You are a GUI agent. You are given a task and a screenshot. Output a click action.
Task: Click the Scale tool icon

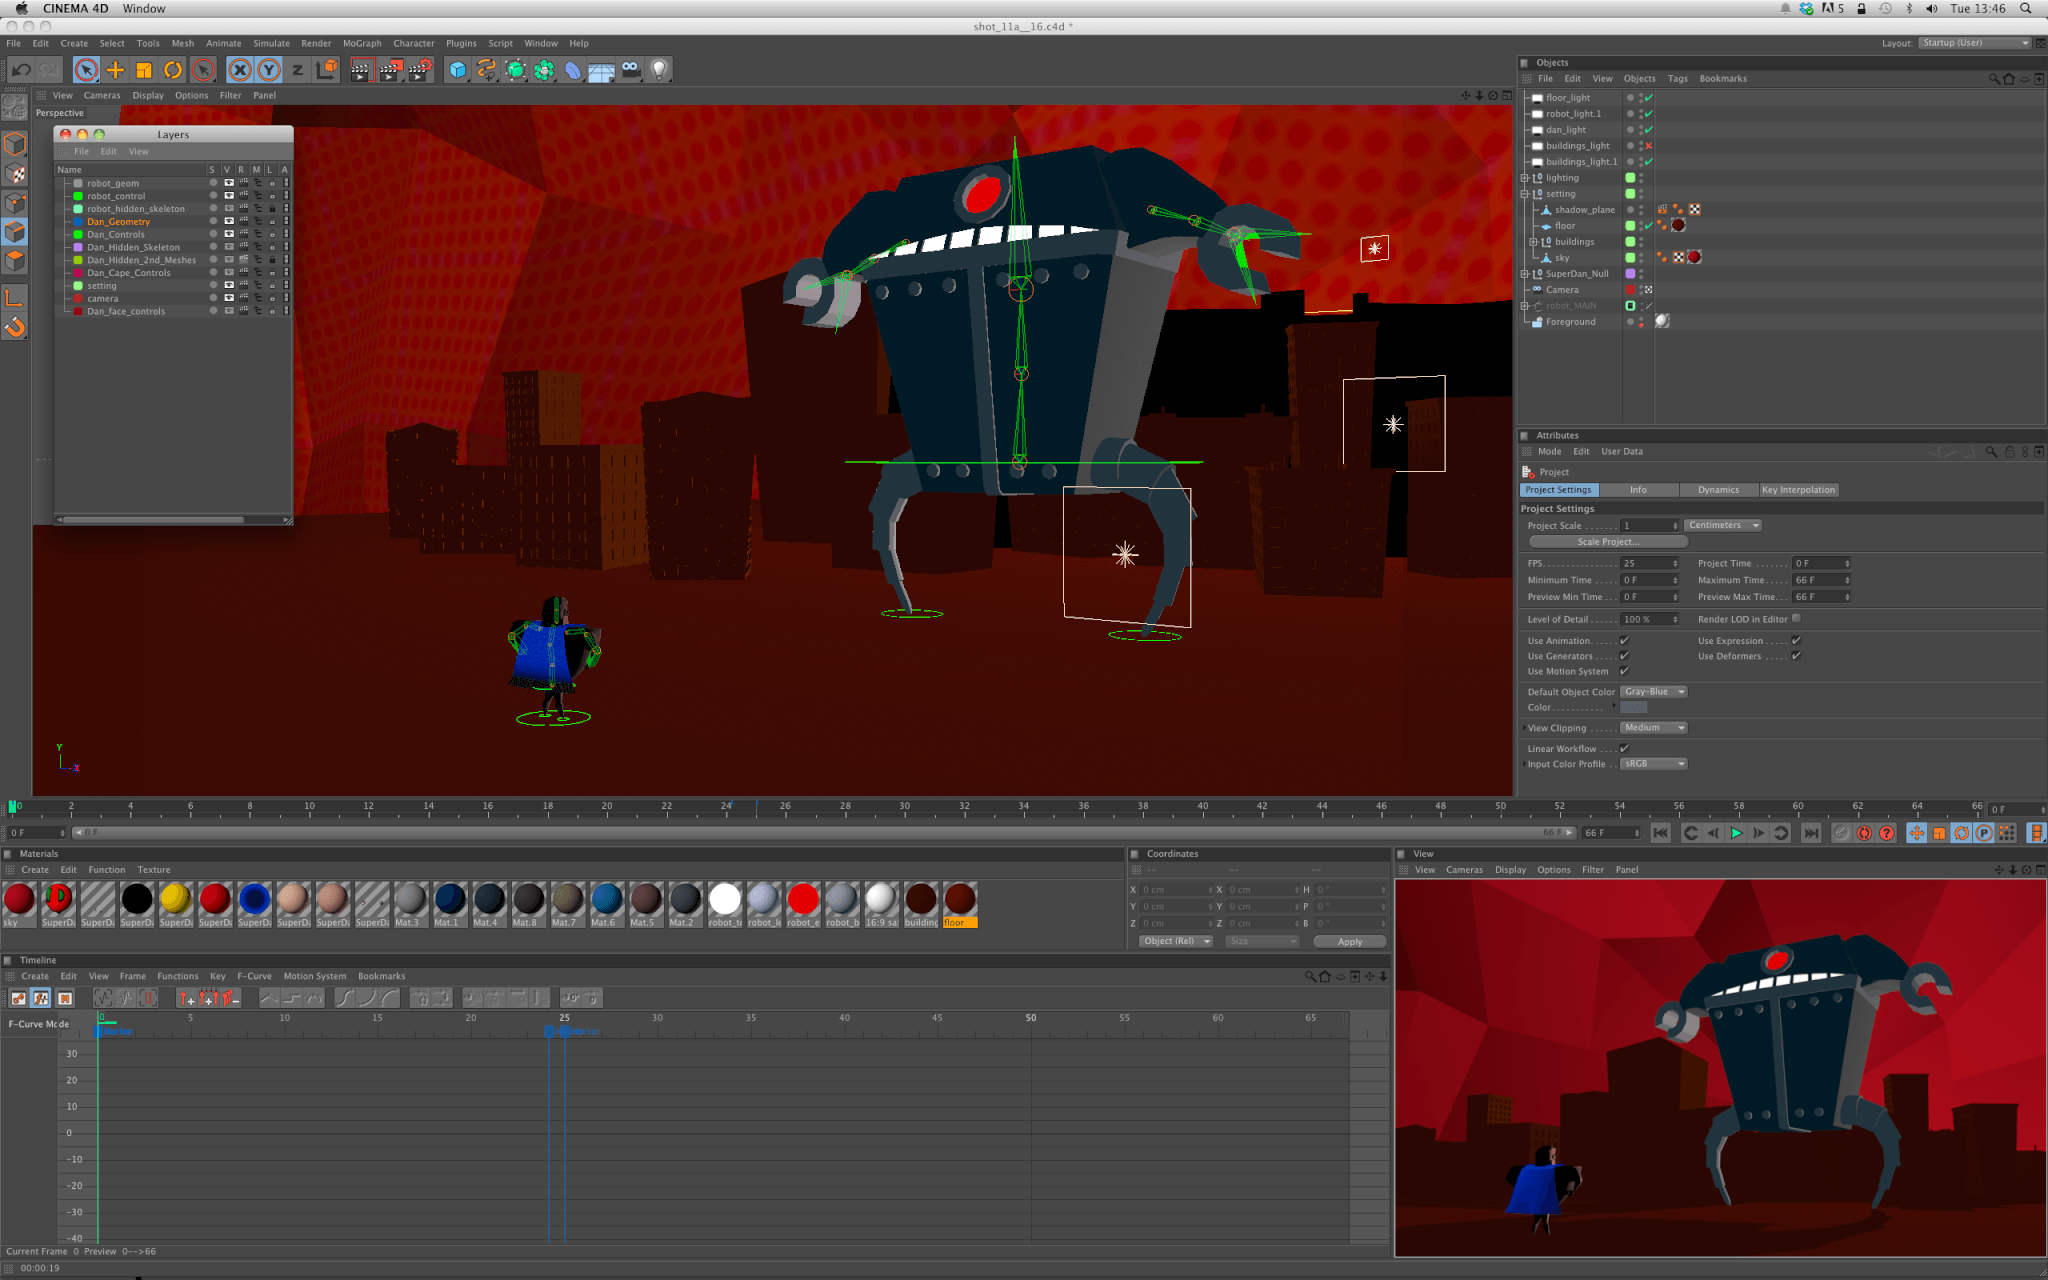[x=144, y=70]
